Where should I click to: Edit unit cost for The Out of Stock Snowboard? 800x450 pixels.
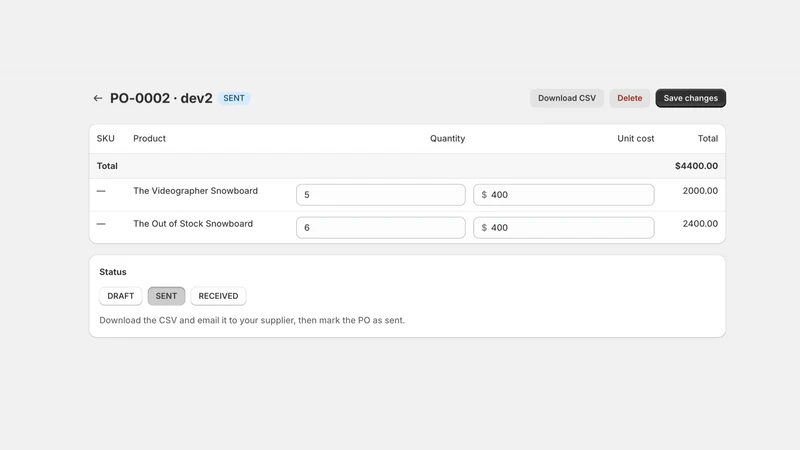pyautogui.click(x=564, y=228)
